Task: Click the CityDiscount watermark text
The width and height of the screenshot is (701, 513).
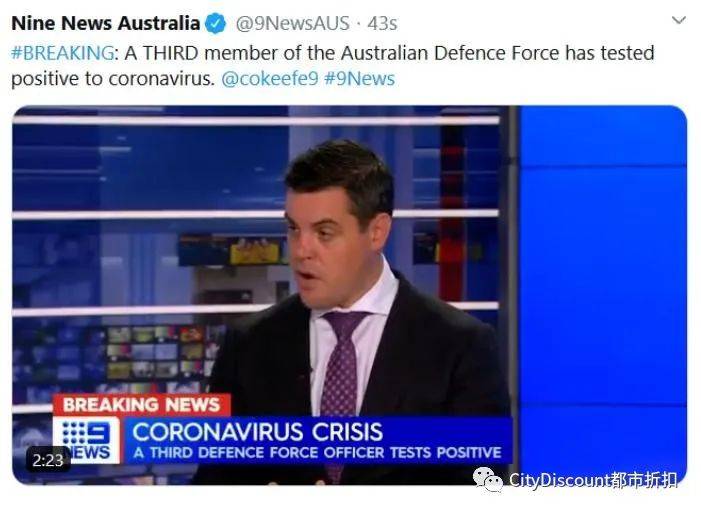Action: pos(593,480)
